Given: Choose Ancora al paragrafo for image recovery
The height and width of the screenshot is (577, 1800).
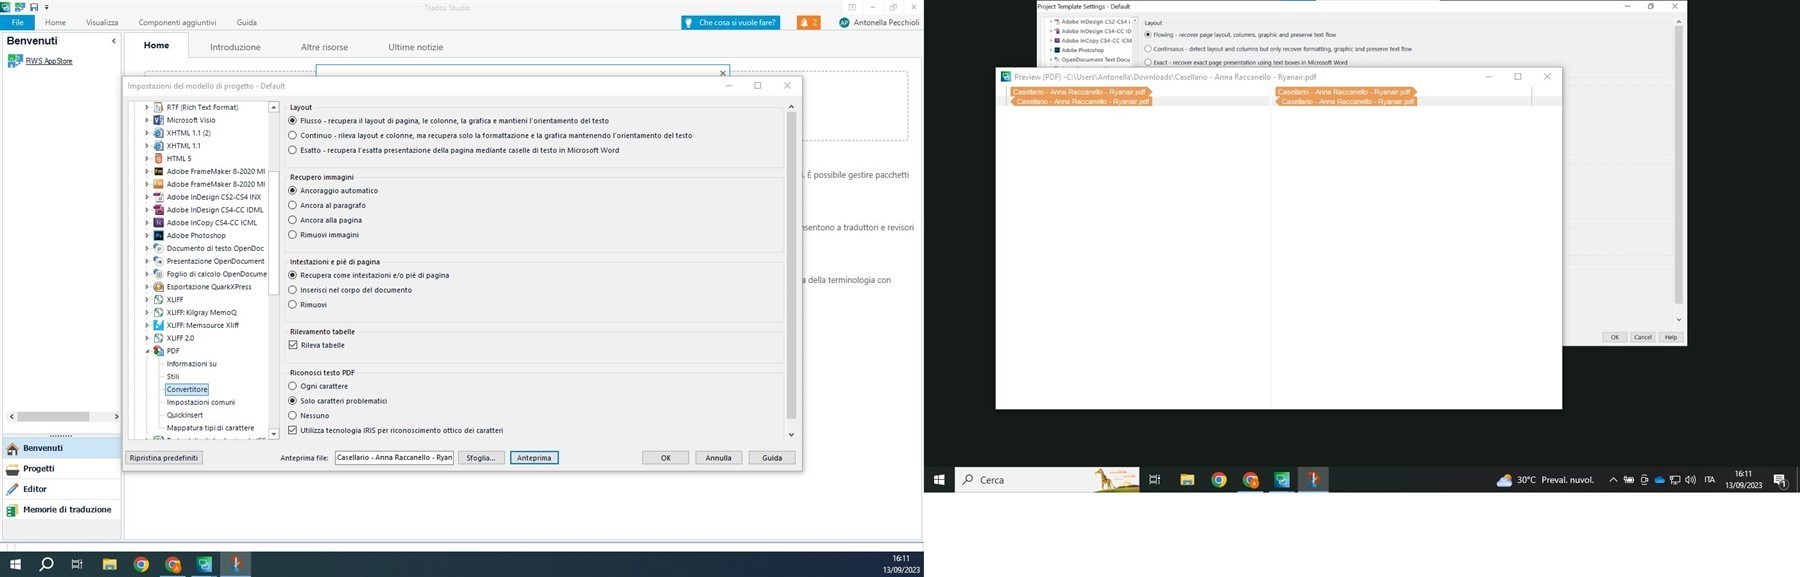Looking at the screenshot, I should 293,205.
